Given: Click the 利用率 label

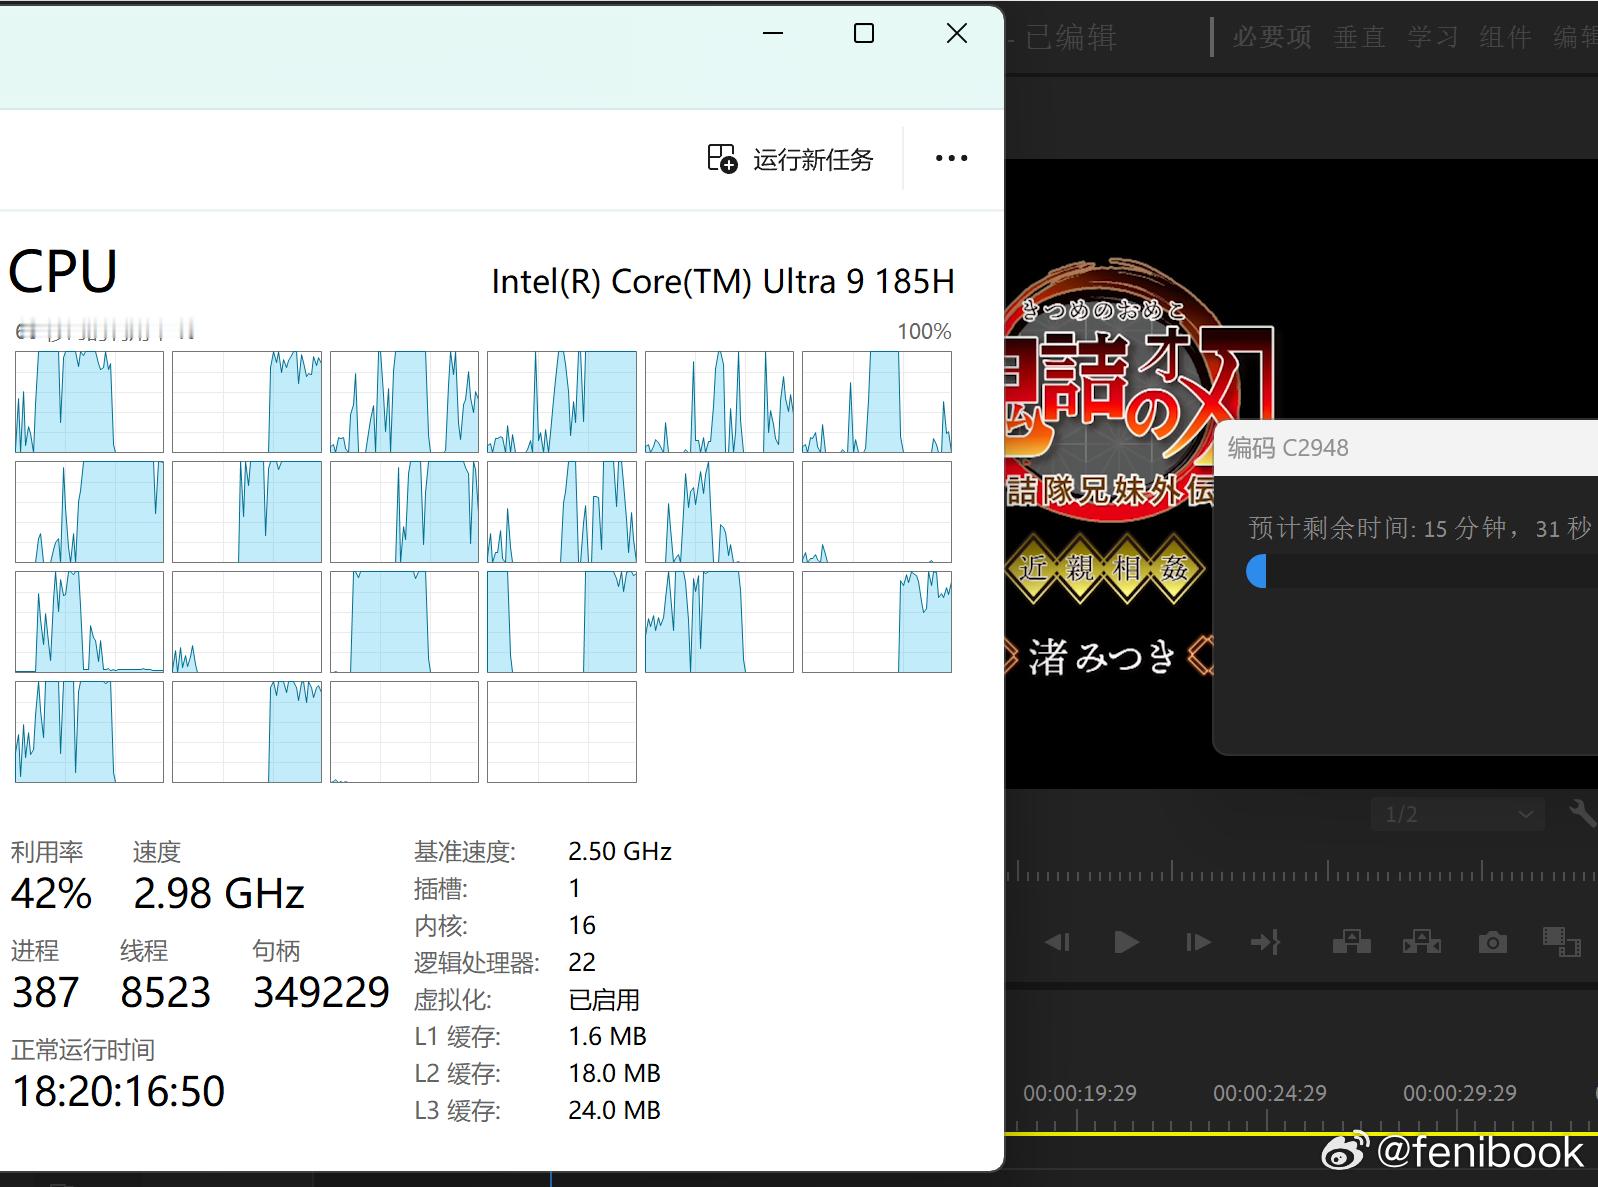Looking at the screenshot, I should tap(47, 852).
